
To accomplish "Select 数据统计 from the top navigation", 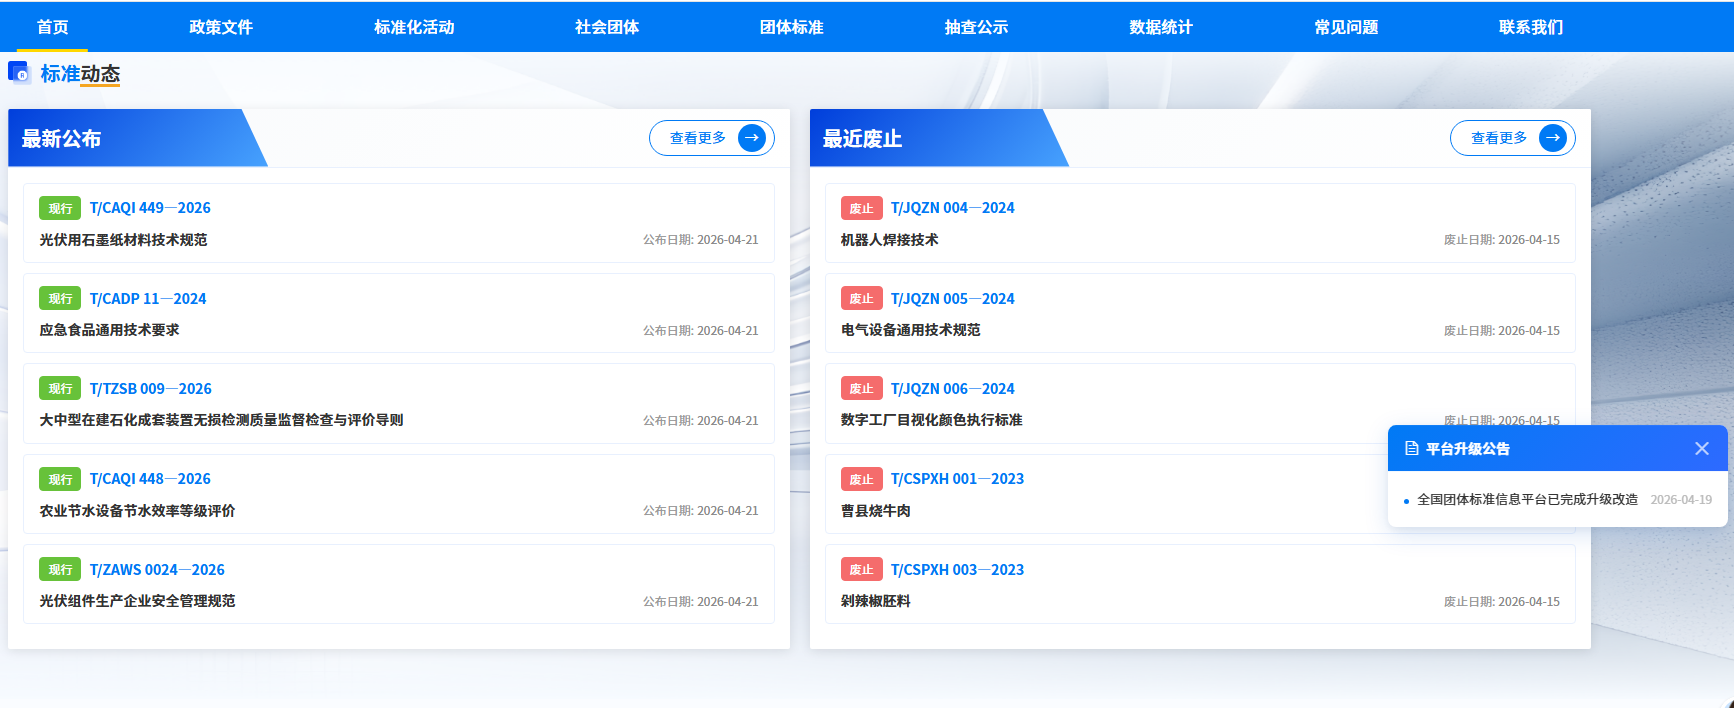I will (1161, 27).
